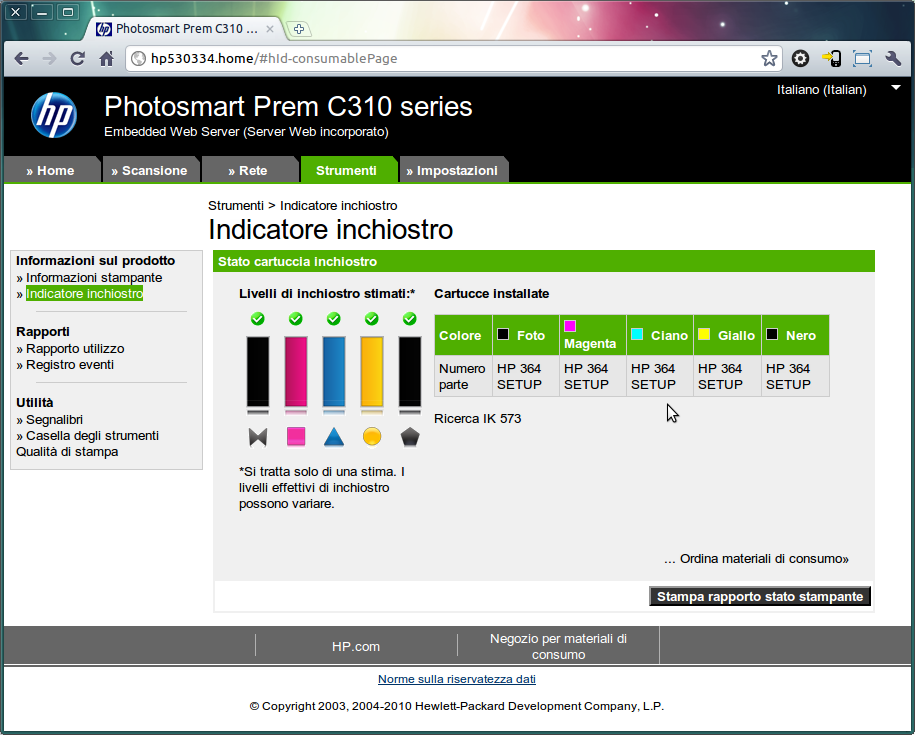The image size is (915, 735).
Task: Click the Magenta color swatch in table
Action: [x=570, y=326]
